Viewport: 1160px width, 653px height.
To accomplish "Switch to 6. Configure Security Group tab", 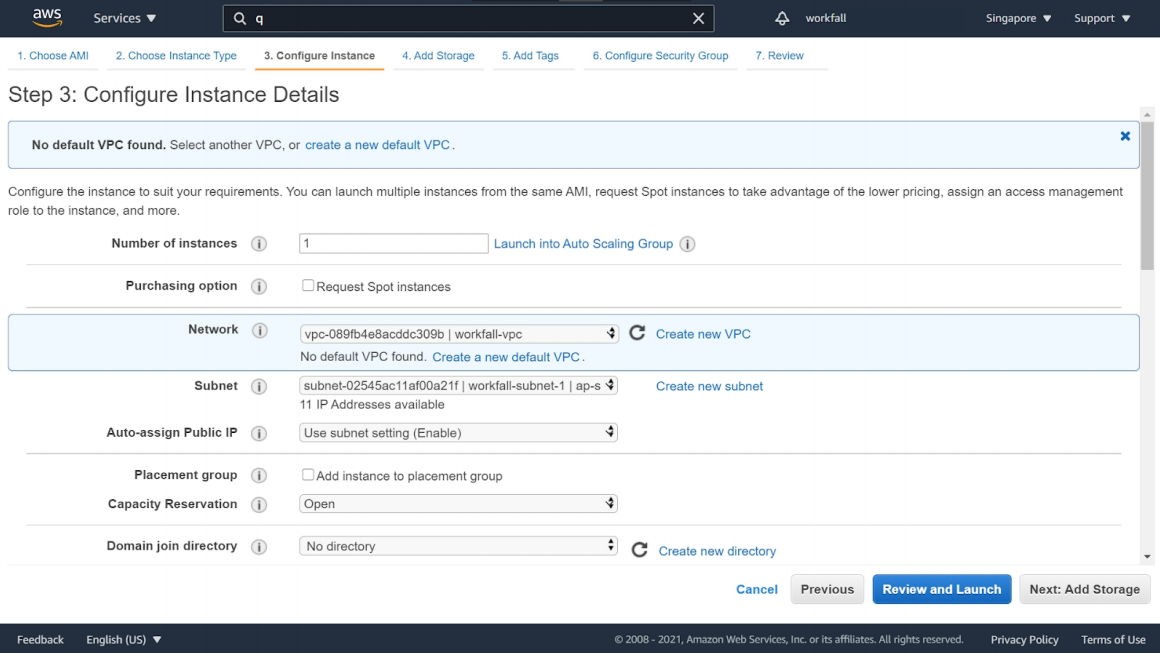I will [660, 56].
